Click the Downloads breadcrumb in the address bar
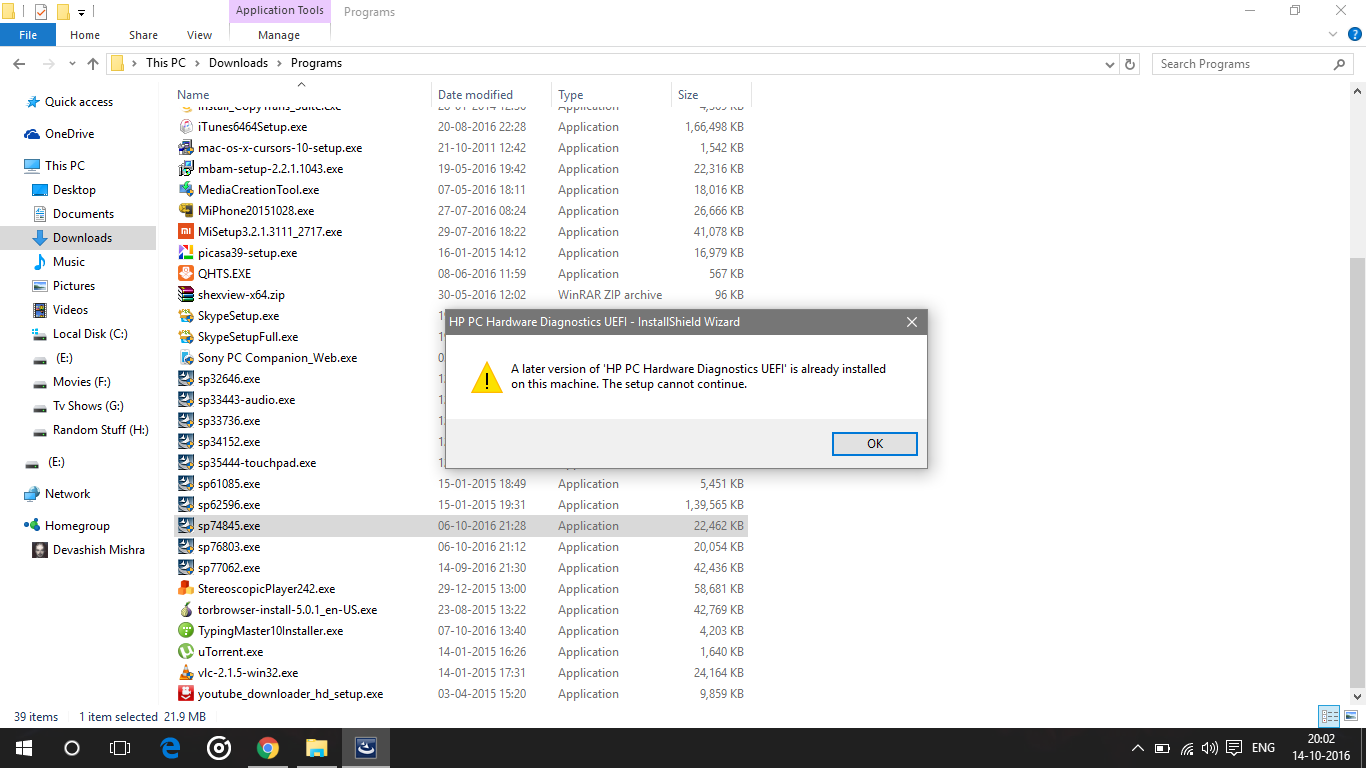Viewport: 1366px width, 768px height. (238, 63)
